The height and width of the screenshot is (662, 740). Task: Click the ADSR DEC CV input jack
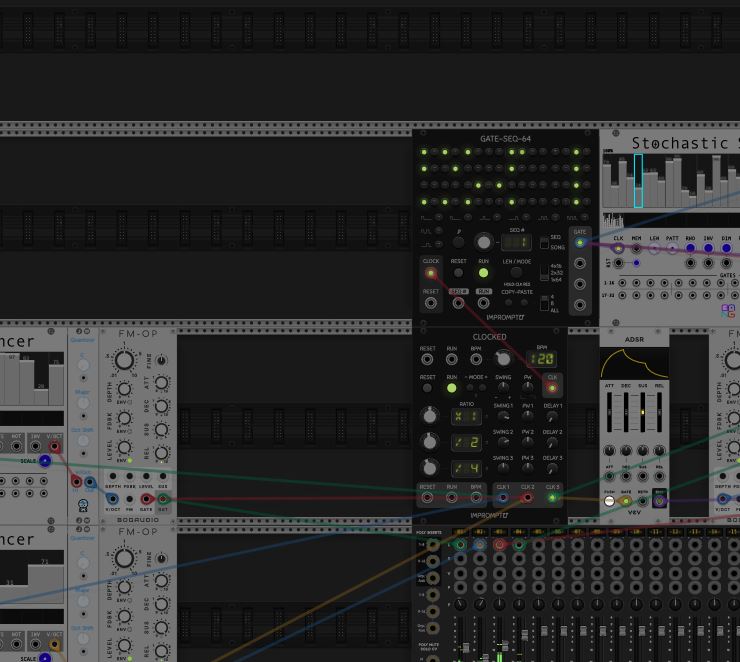626,476
